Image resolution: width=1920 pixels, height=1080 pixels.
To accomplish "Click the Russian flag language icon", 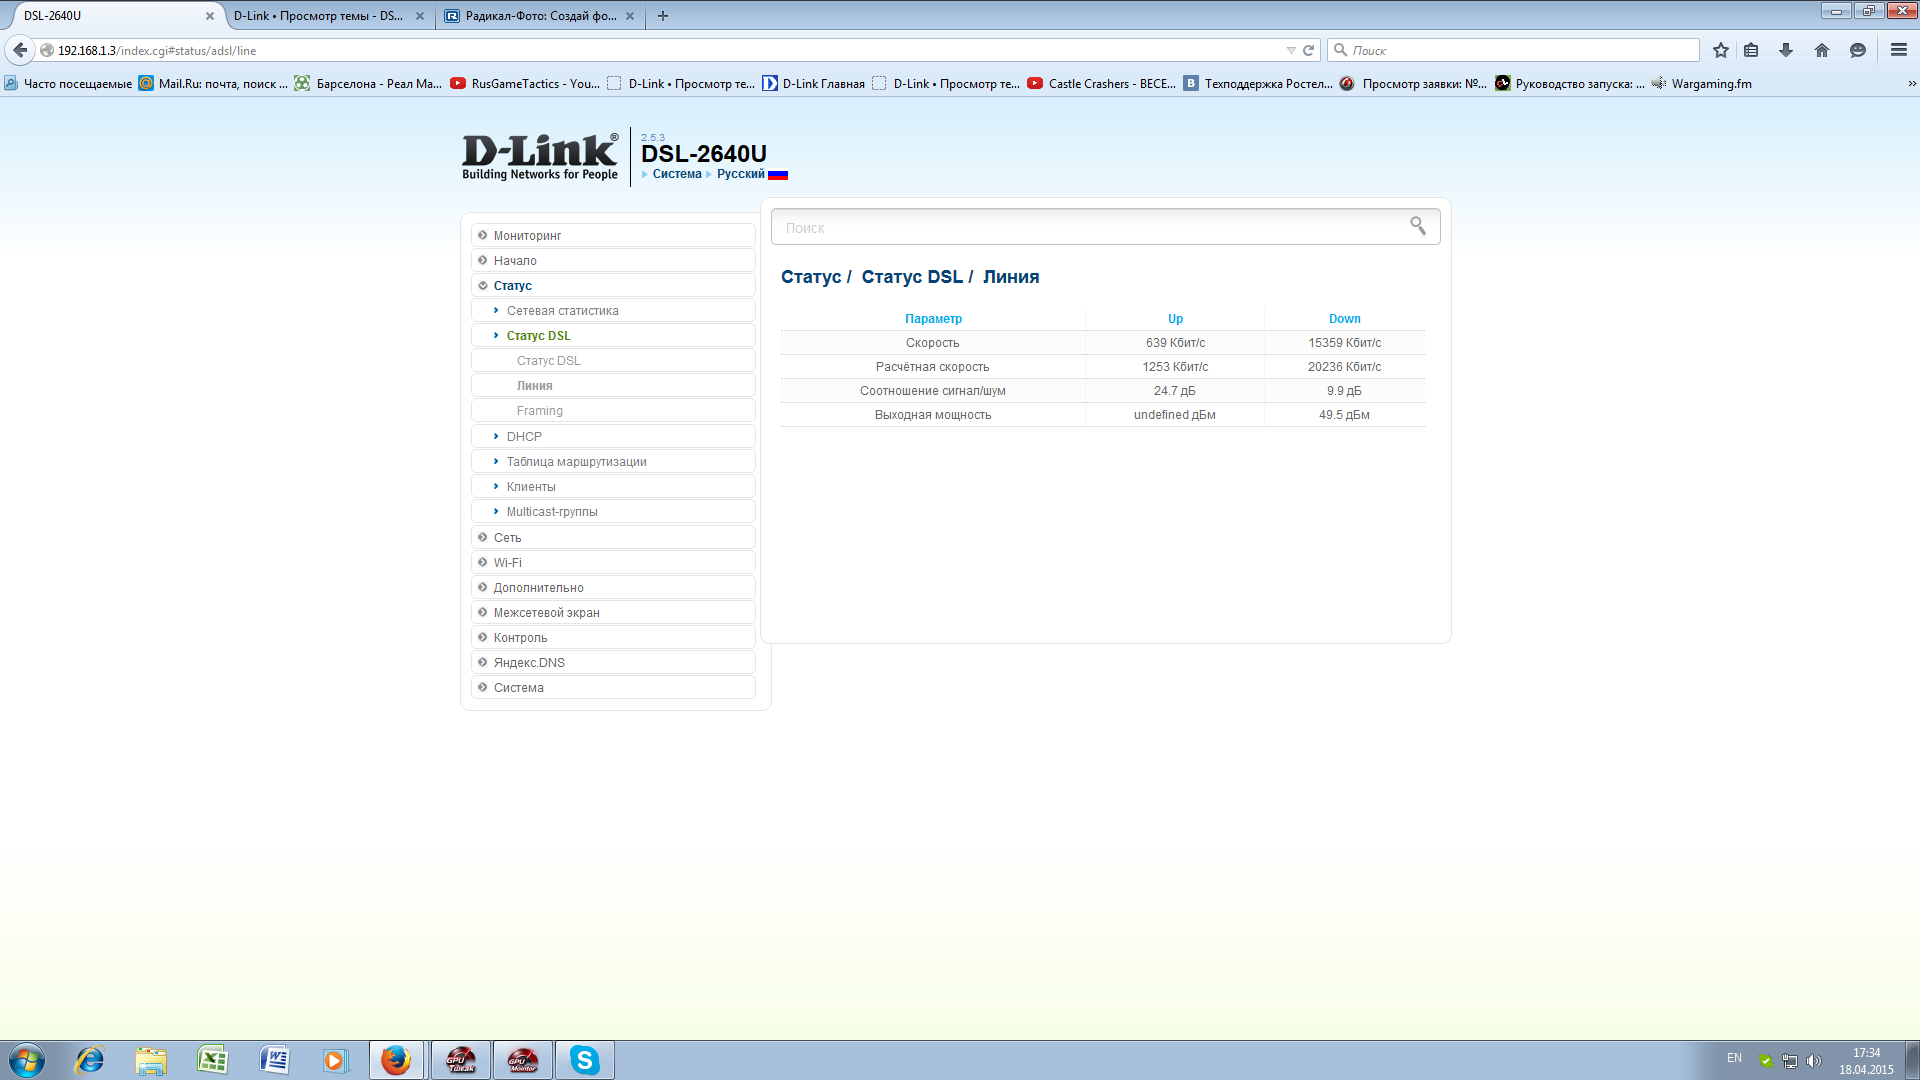I will click(x=778, y=175).
